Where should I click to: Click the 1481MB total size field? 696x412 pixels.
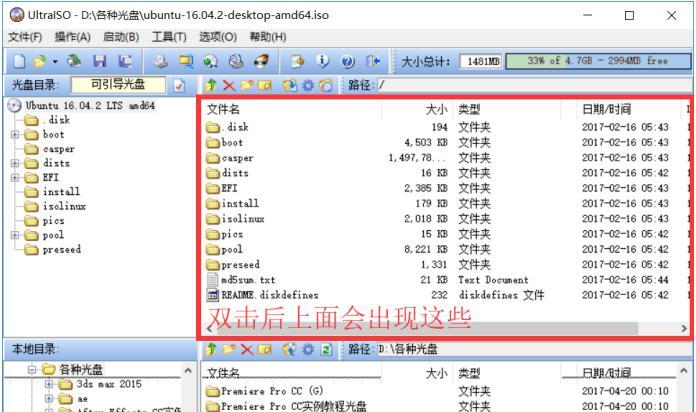(480, 61)
